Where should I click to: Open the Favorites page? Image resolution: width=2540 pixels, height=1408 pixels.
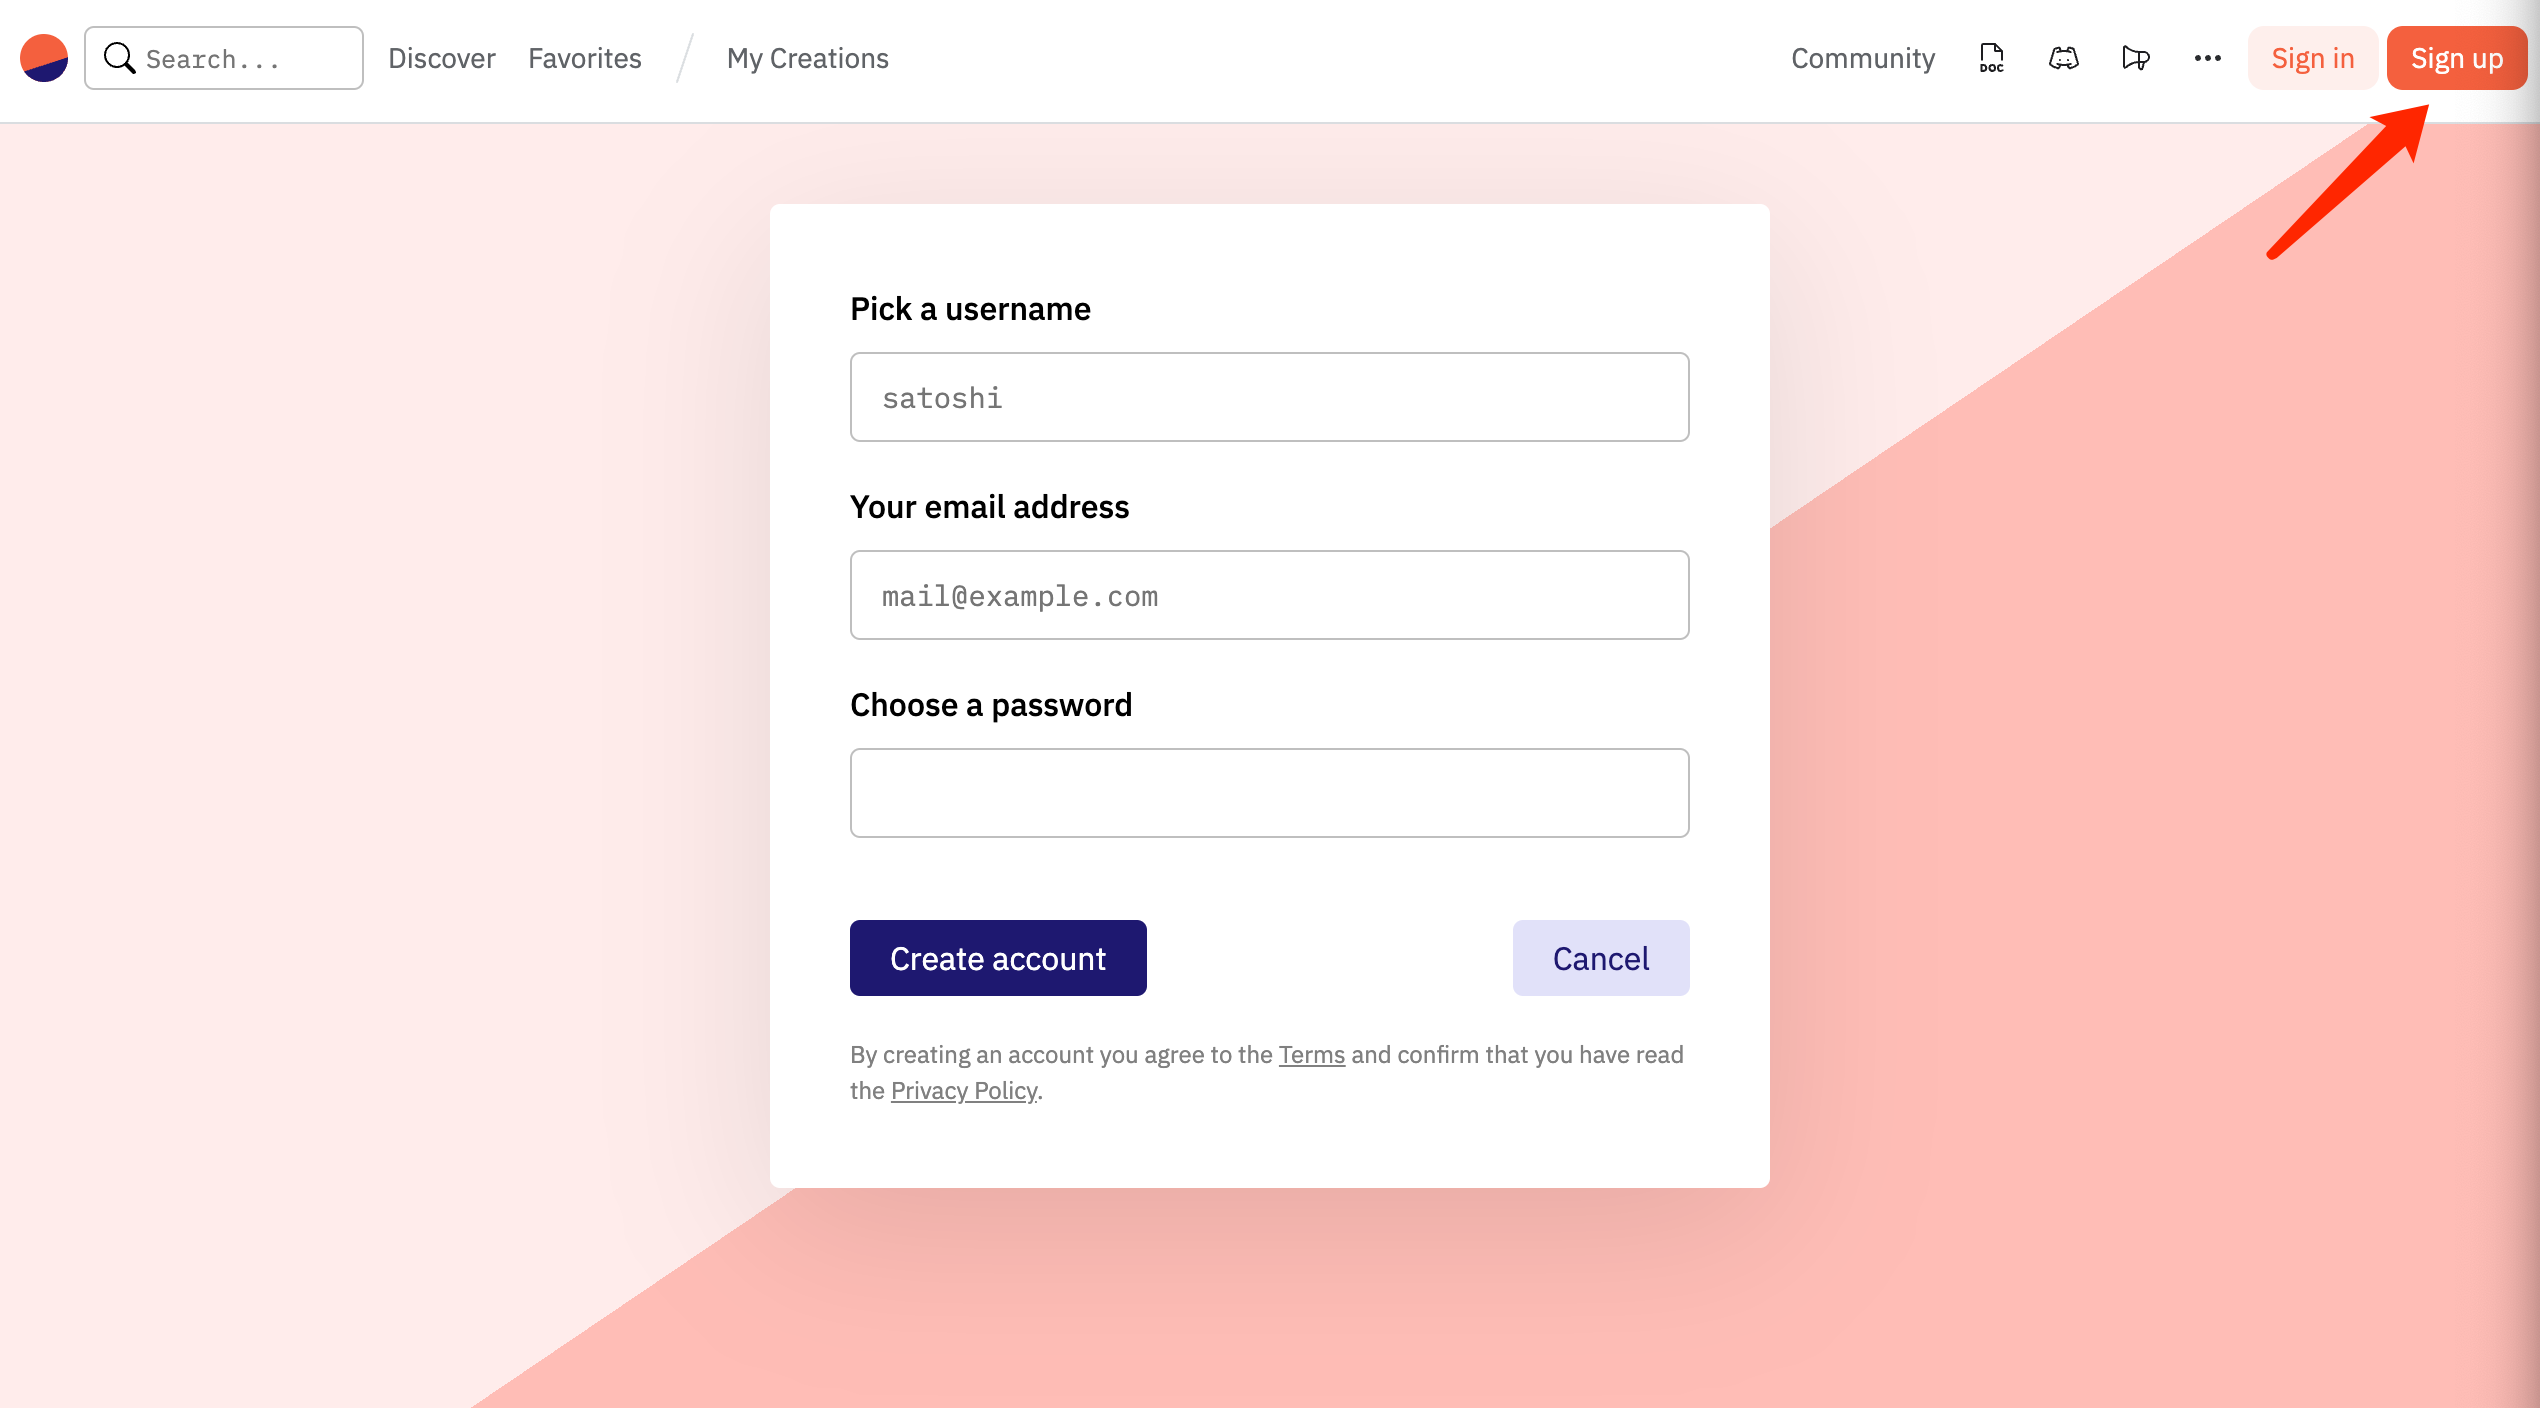[x=584, y=58]
